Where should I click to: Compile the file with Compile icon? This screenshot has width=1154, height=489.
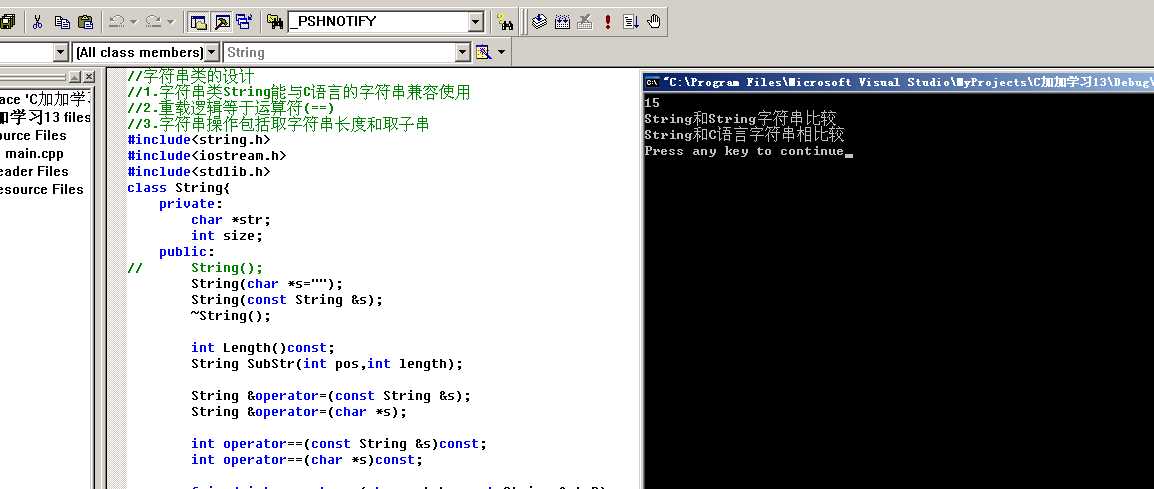point(539,21)
